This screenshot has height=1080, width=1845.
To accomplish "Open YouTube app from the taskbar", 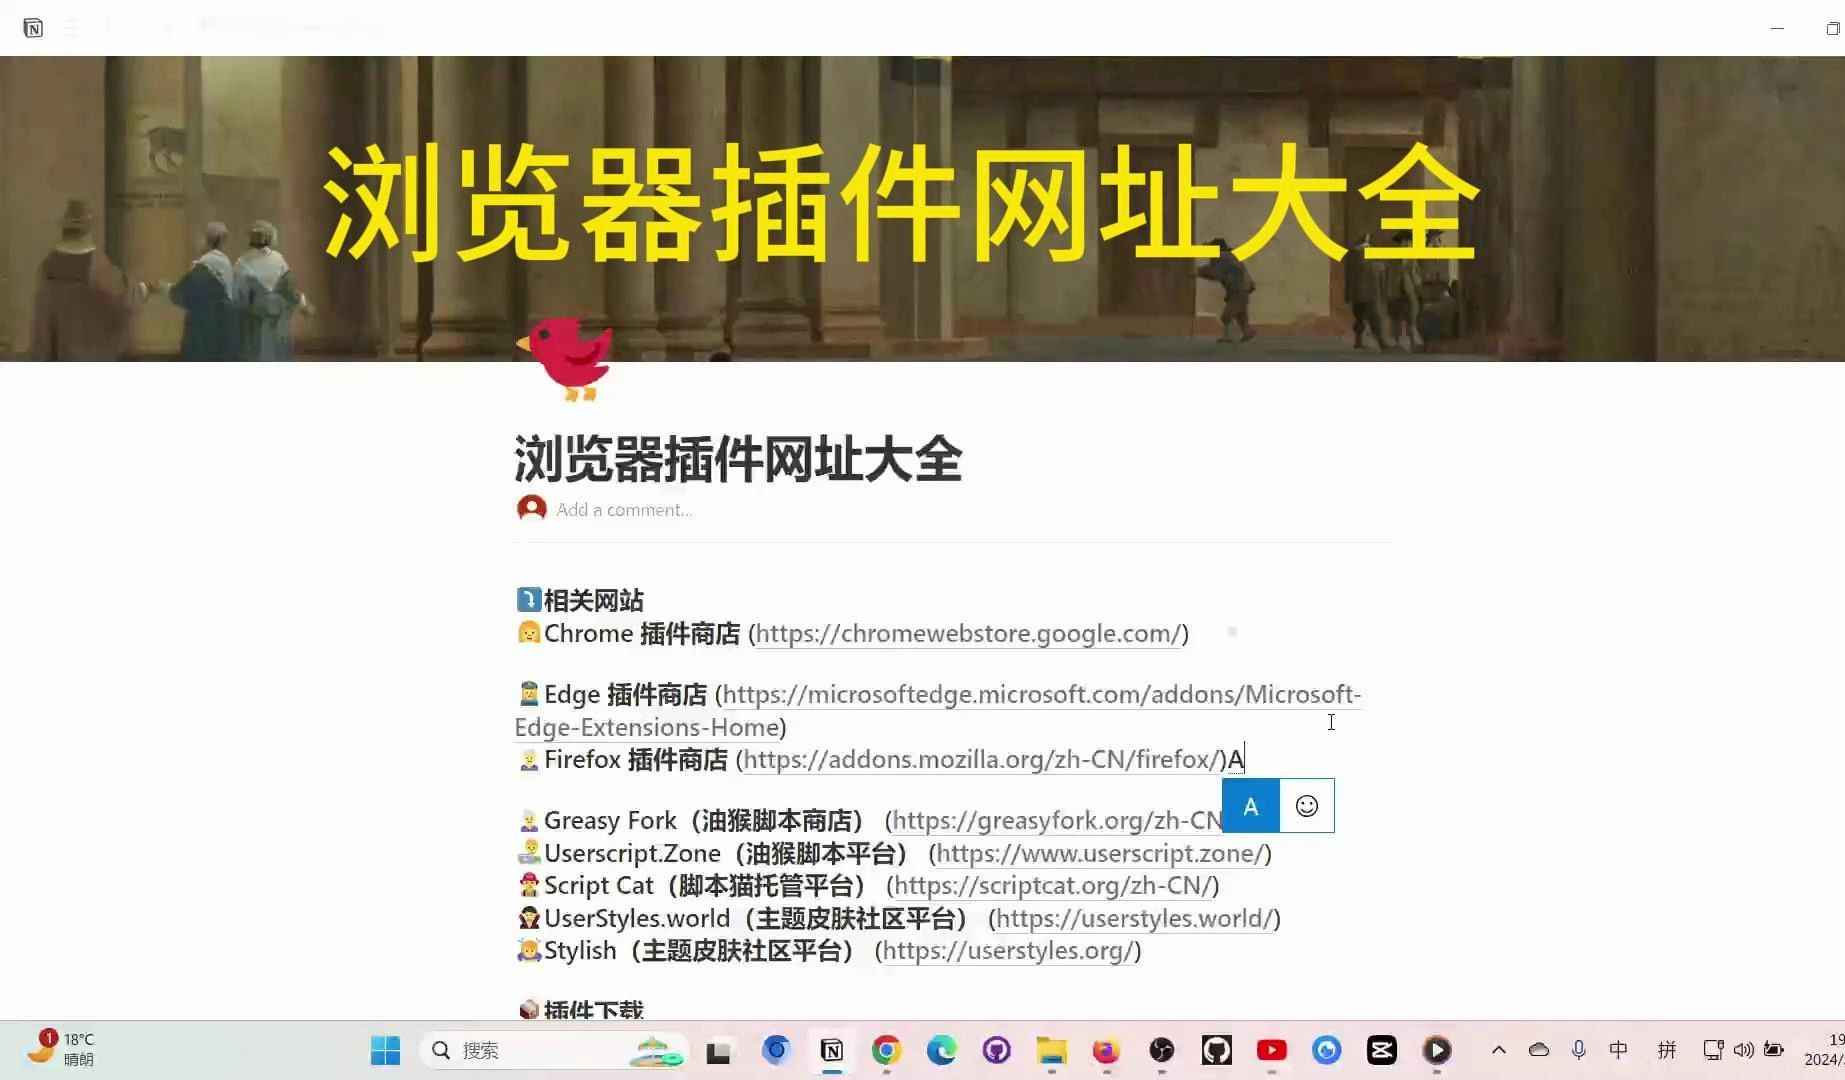I will [x=1271, y=1050].
